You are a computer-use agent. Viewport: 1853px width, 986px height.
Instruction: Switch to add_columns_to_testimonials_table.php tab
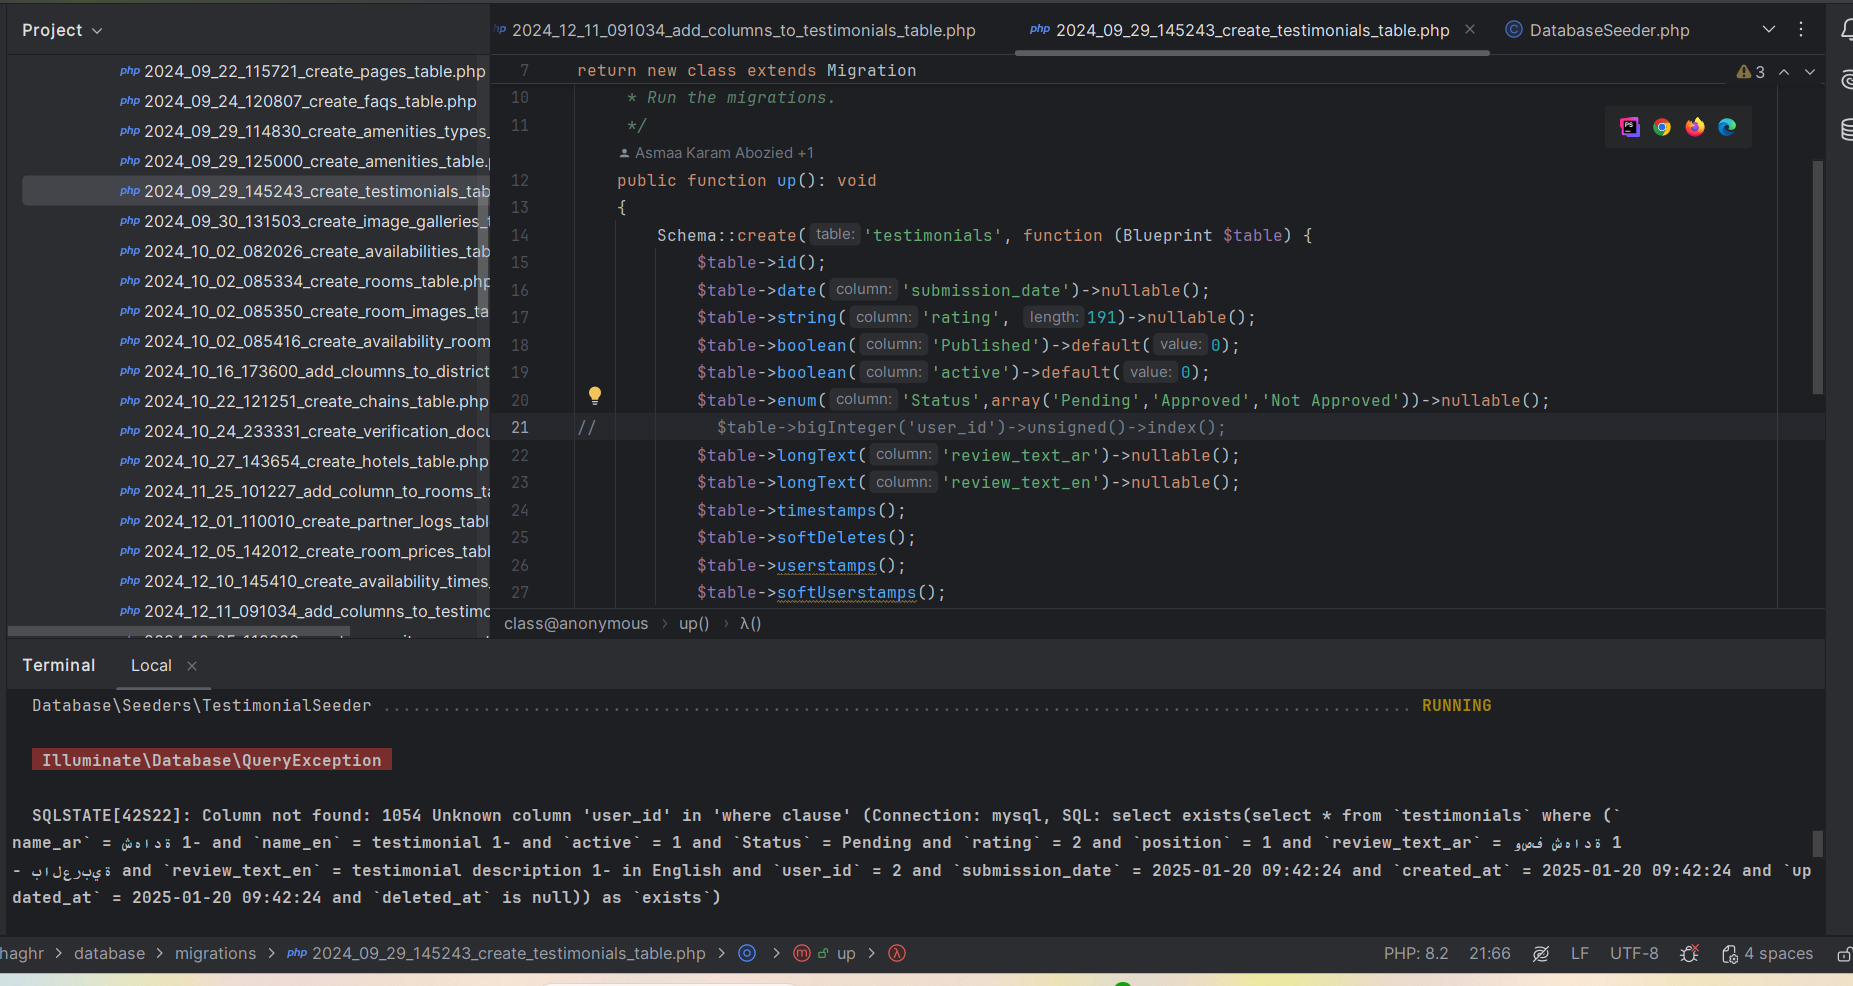point(743,30)
